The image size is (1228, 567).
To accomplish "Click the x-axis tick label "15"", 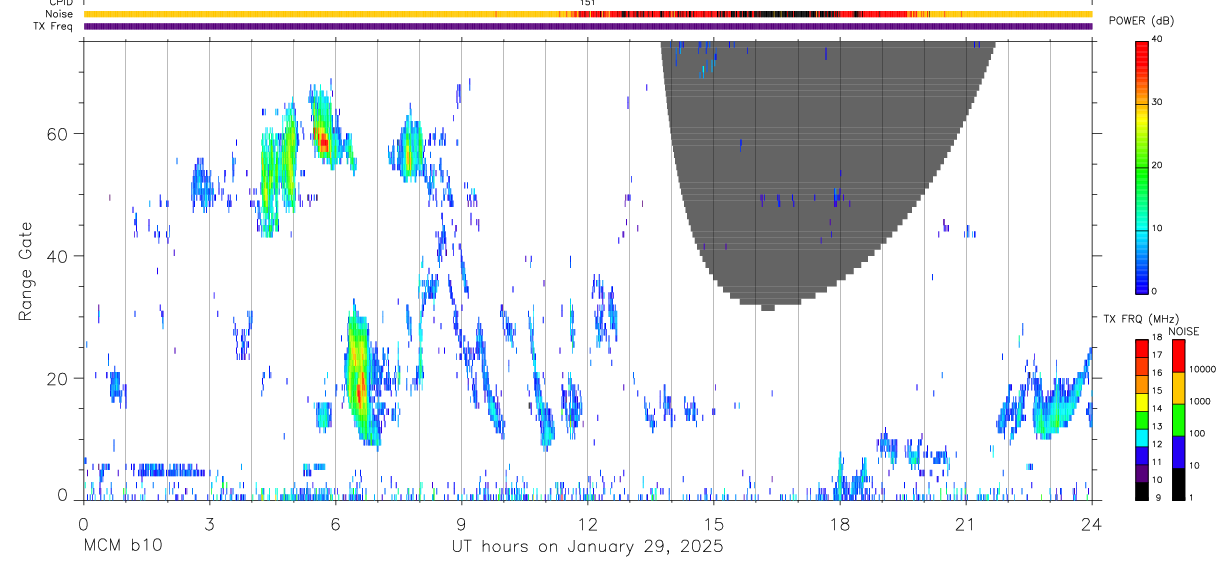I will [713, 524].
